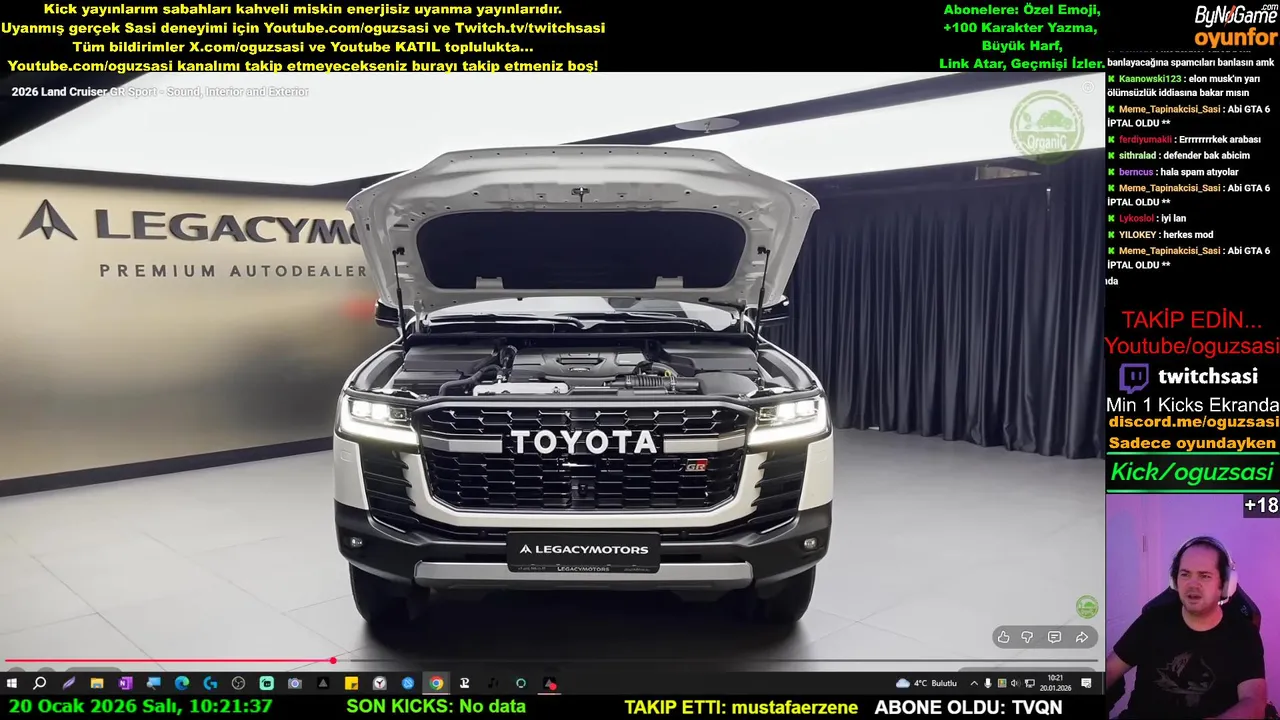This screenshot has height=720, width=1280.
Task: Click the Kick/oguzsasi green banner
Action: [1192, 472]
